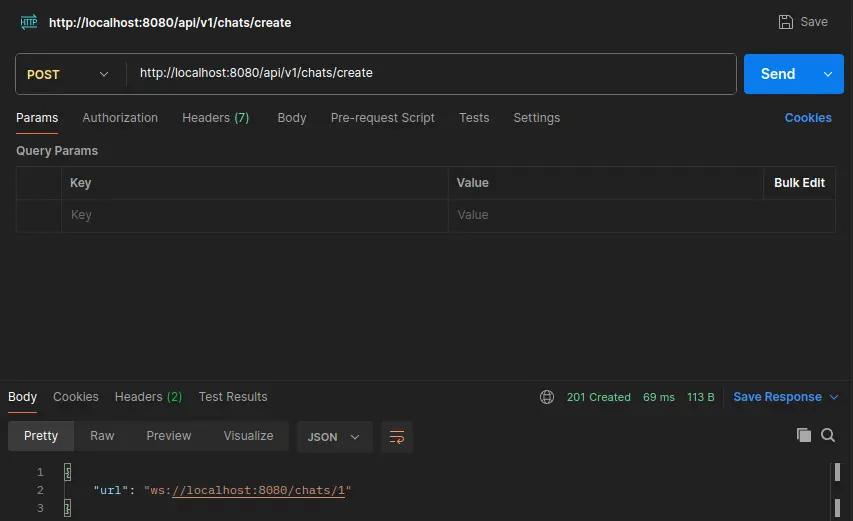The image size is (853, 521).
Task: Switch to the Authorization tab
Action: (x=120, y=118)
